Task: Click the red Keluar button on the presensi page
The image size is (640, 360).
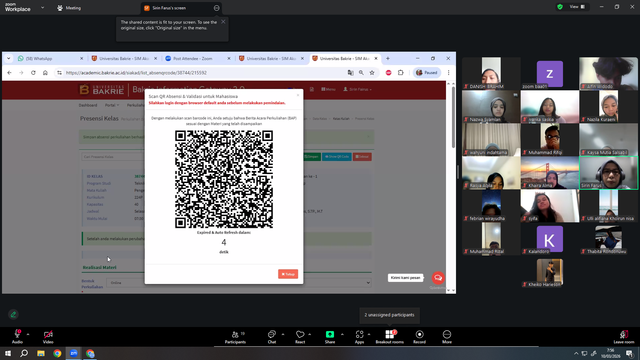Action: point(362,157)
